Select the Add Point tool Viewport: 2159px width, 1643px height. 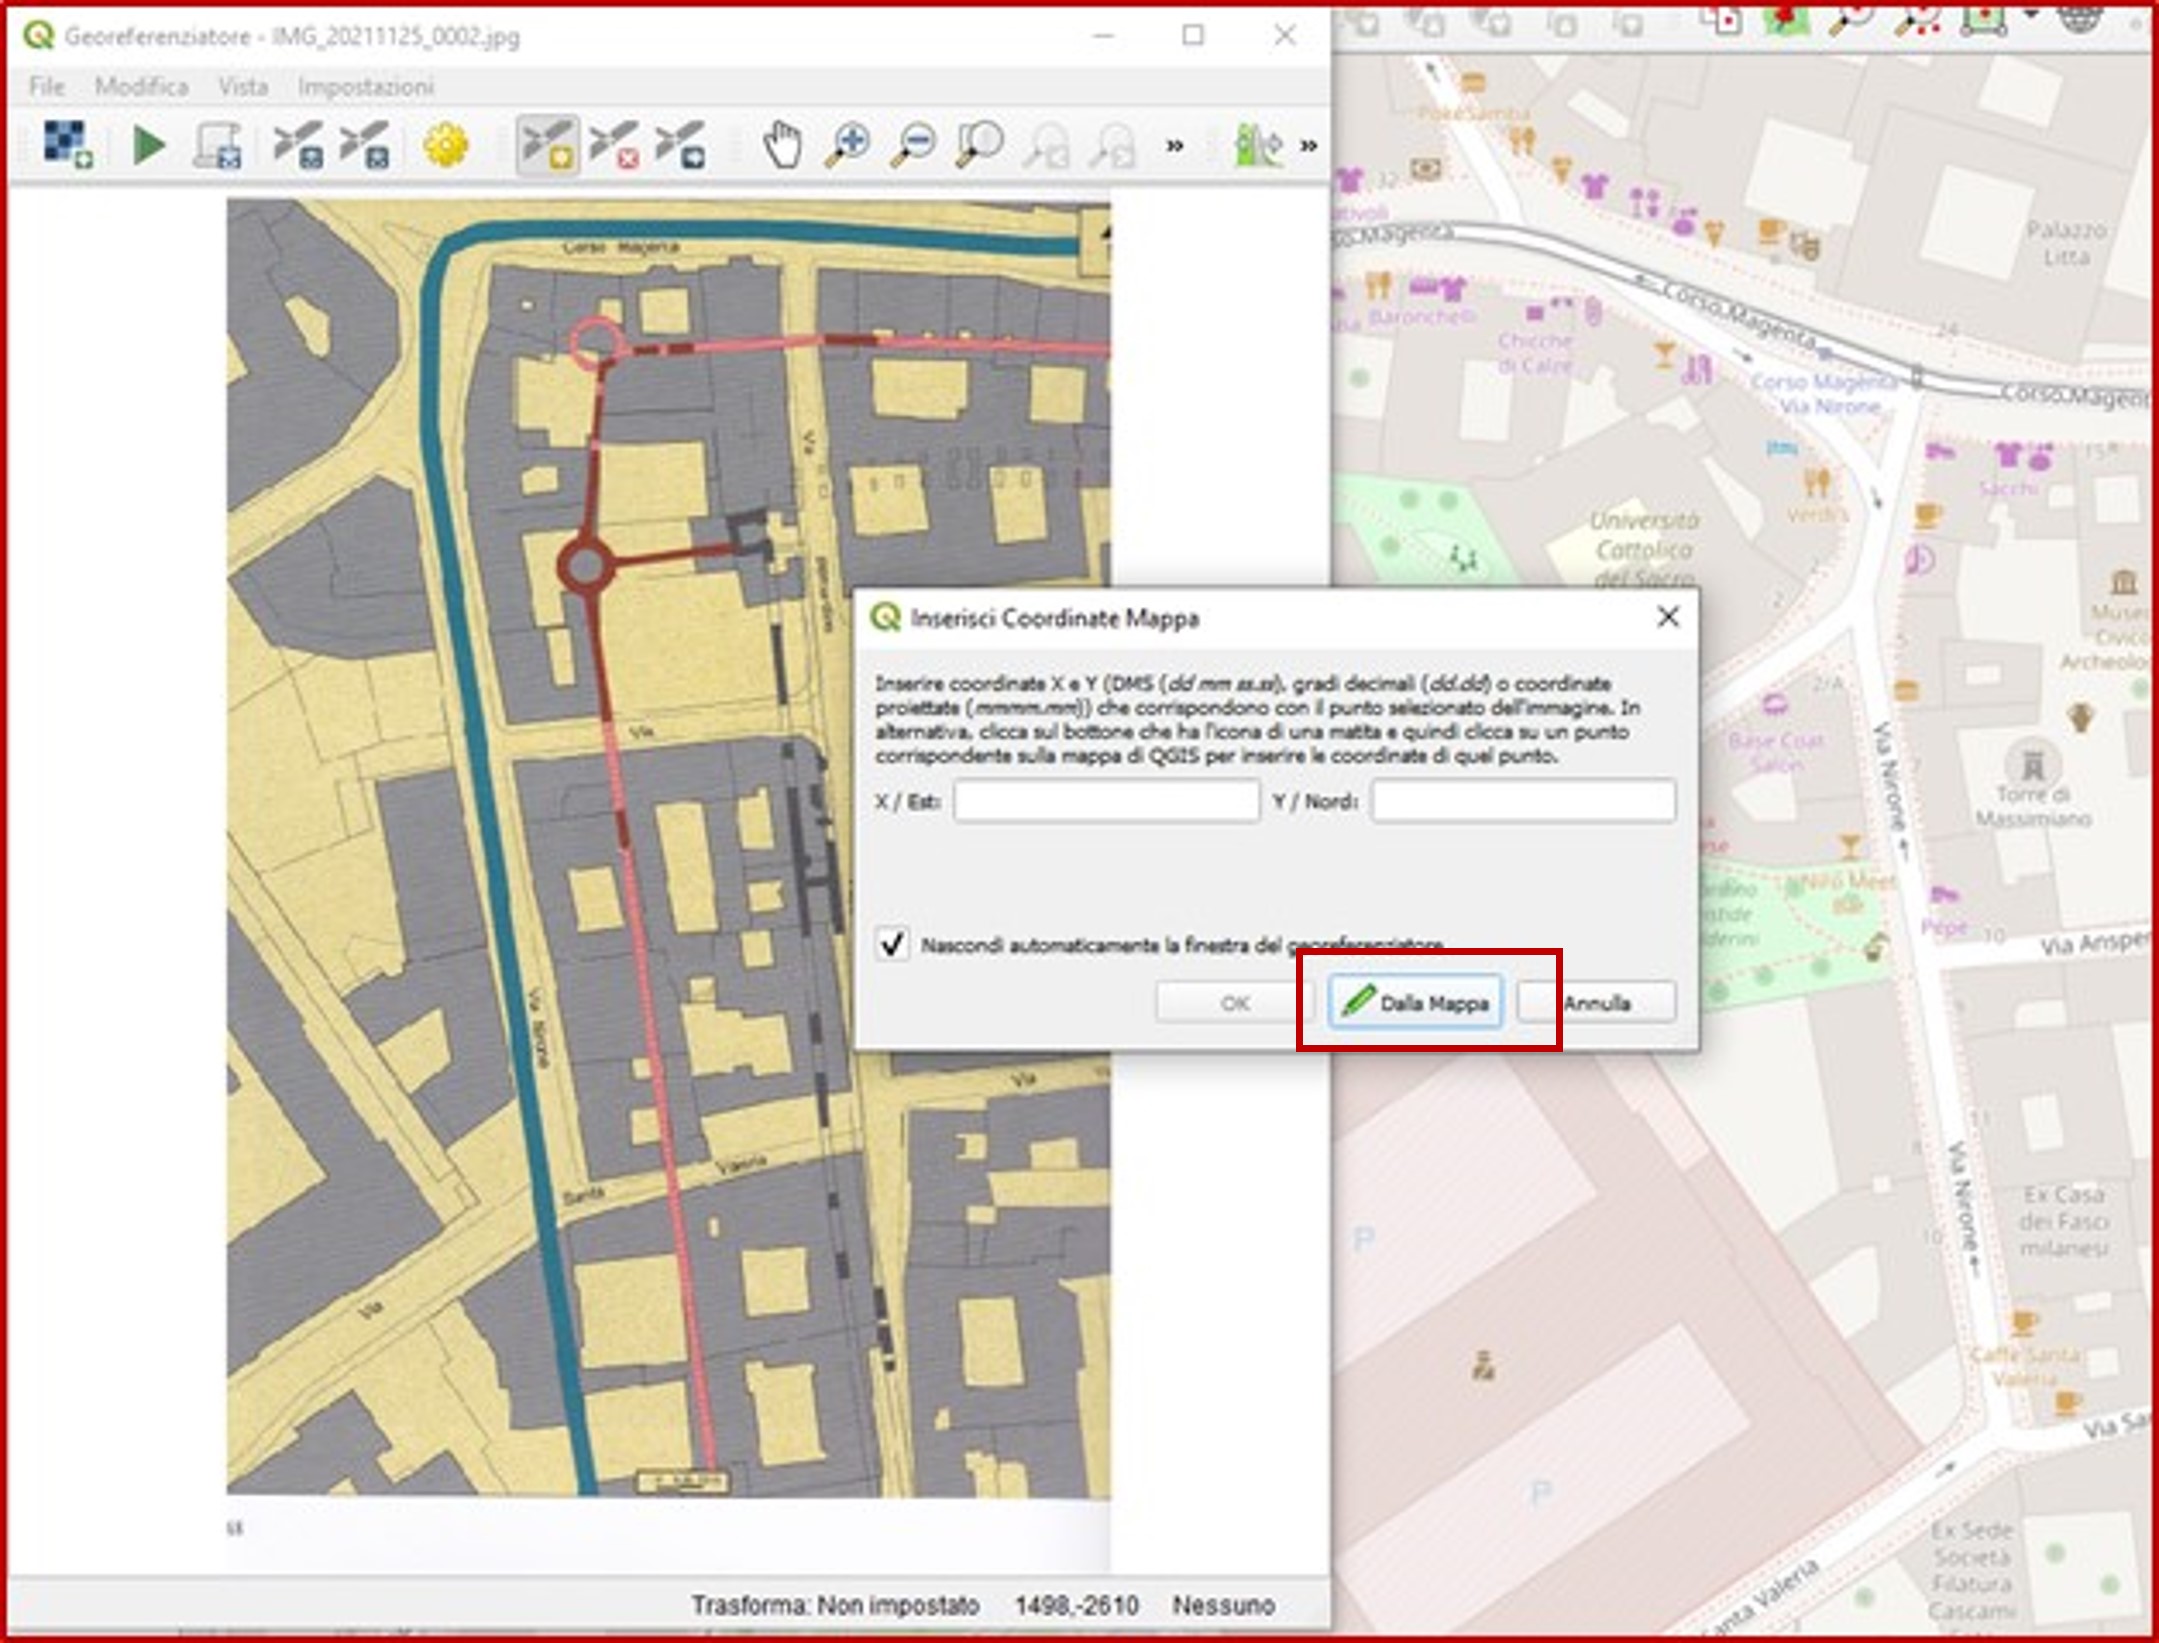click(x=547, y=146)
